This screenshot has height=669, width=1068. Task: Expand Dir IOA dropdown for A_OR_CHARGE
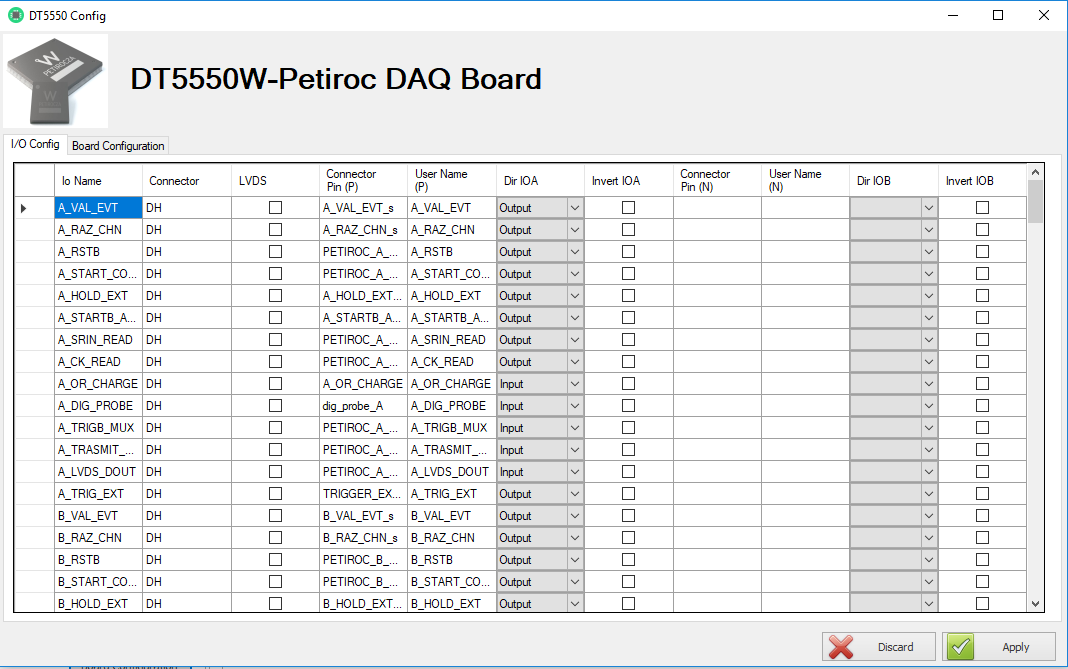[575, 384]
